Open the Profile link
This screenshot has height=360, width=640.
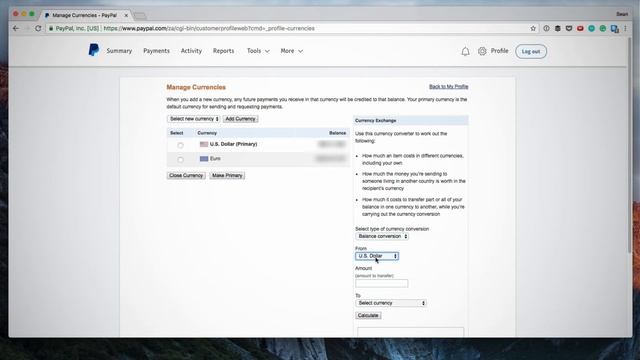[x=500, y=51]
